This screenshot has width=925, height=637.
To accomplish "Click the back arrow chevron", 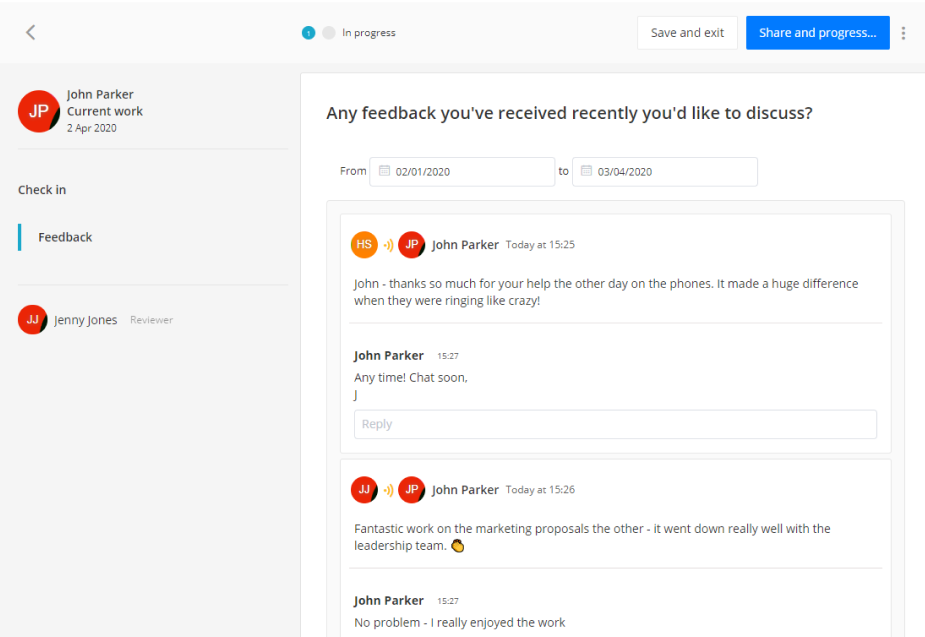I will coord(31,32).
